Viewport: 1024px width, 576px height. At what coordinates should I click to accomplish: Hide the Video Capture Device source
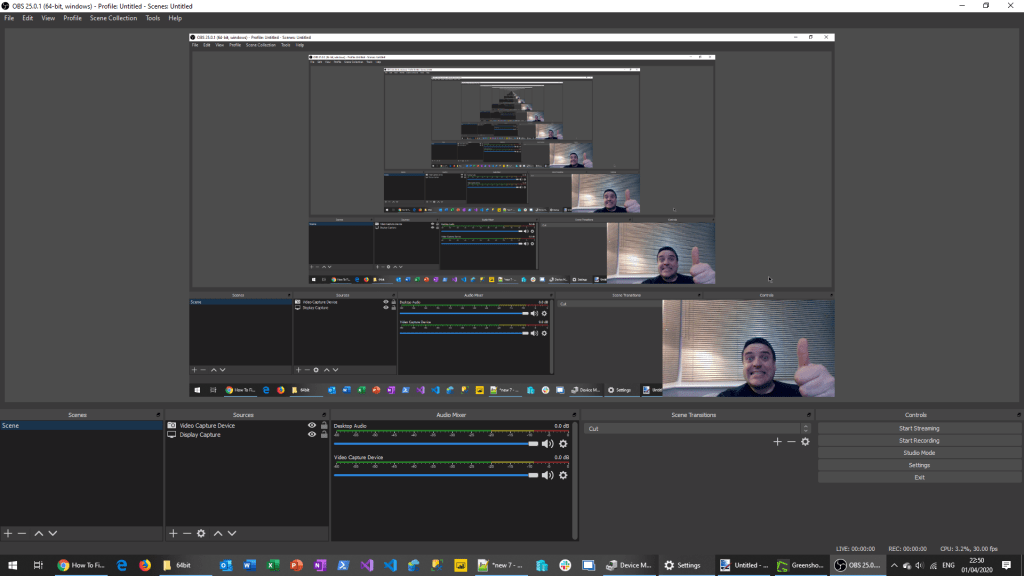tap(312, 426)
